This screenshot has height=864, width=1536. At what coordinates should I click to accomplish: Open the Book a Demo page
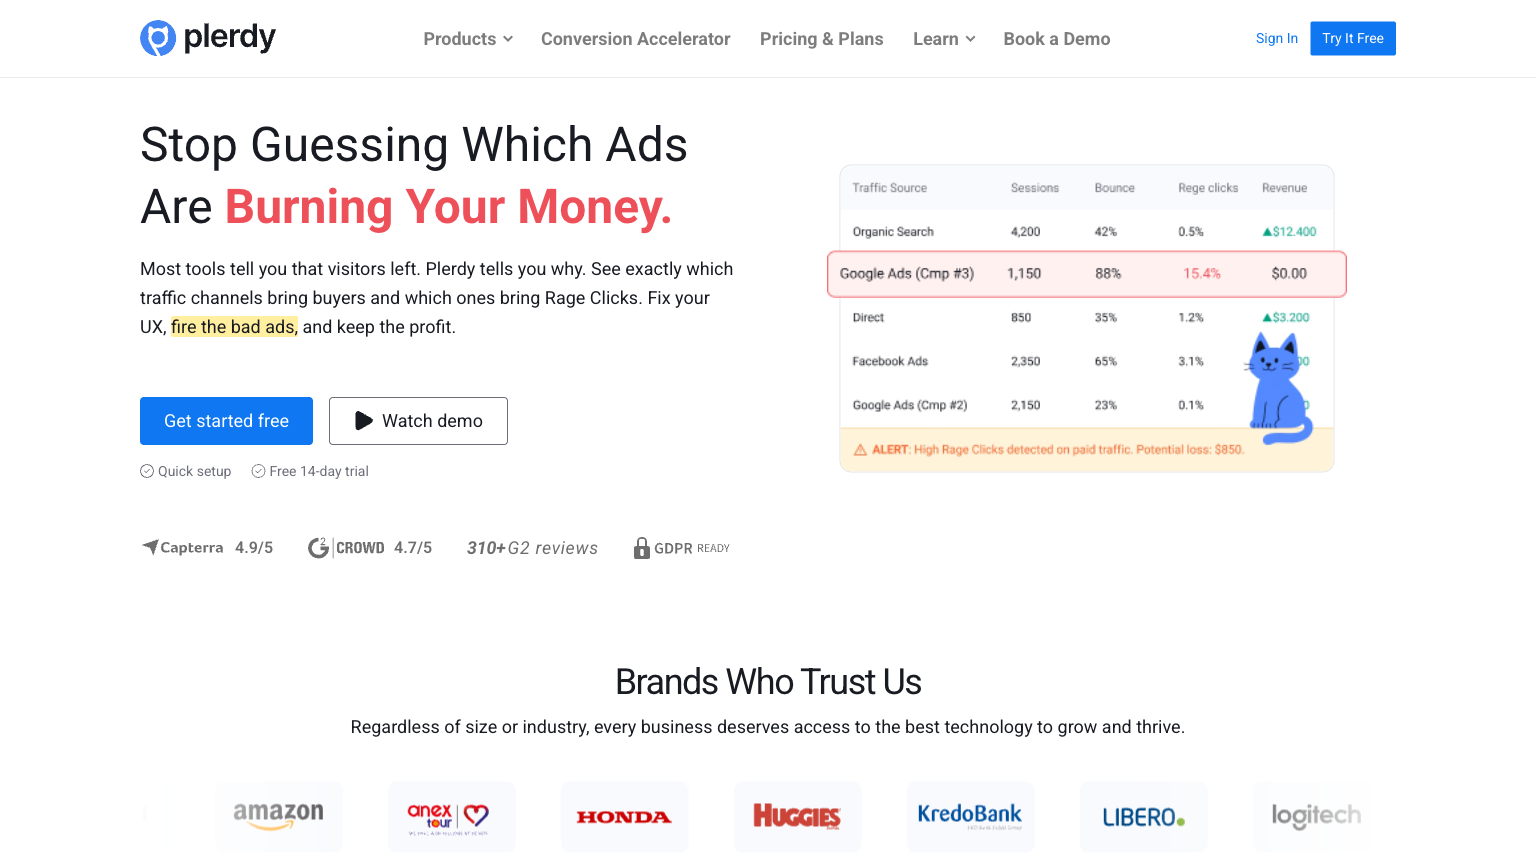1056,39
